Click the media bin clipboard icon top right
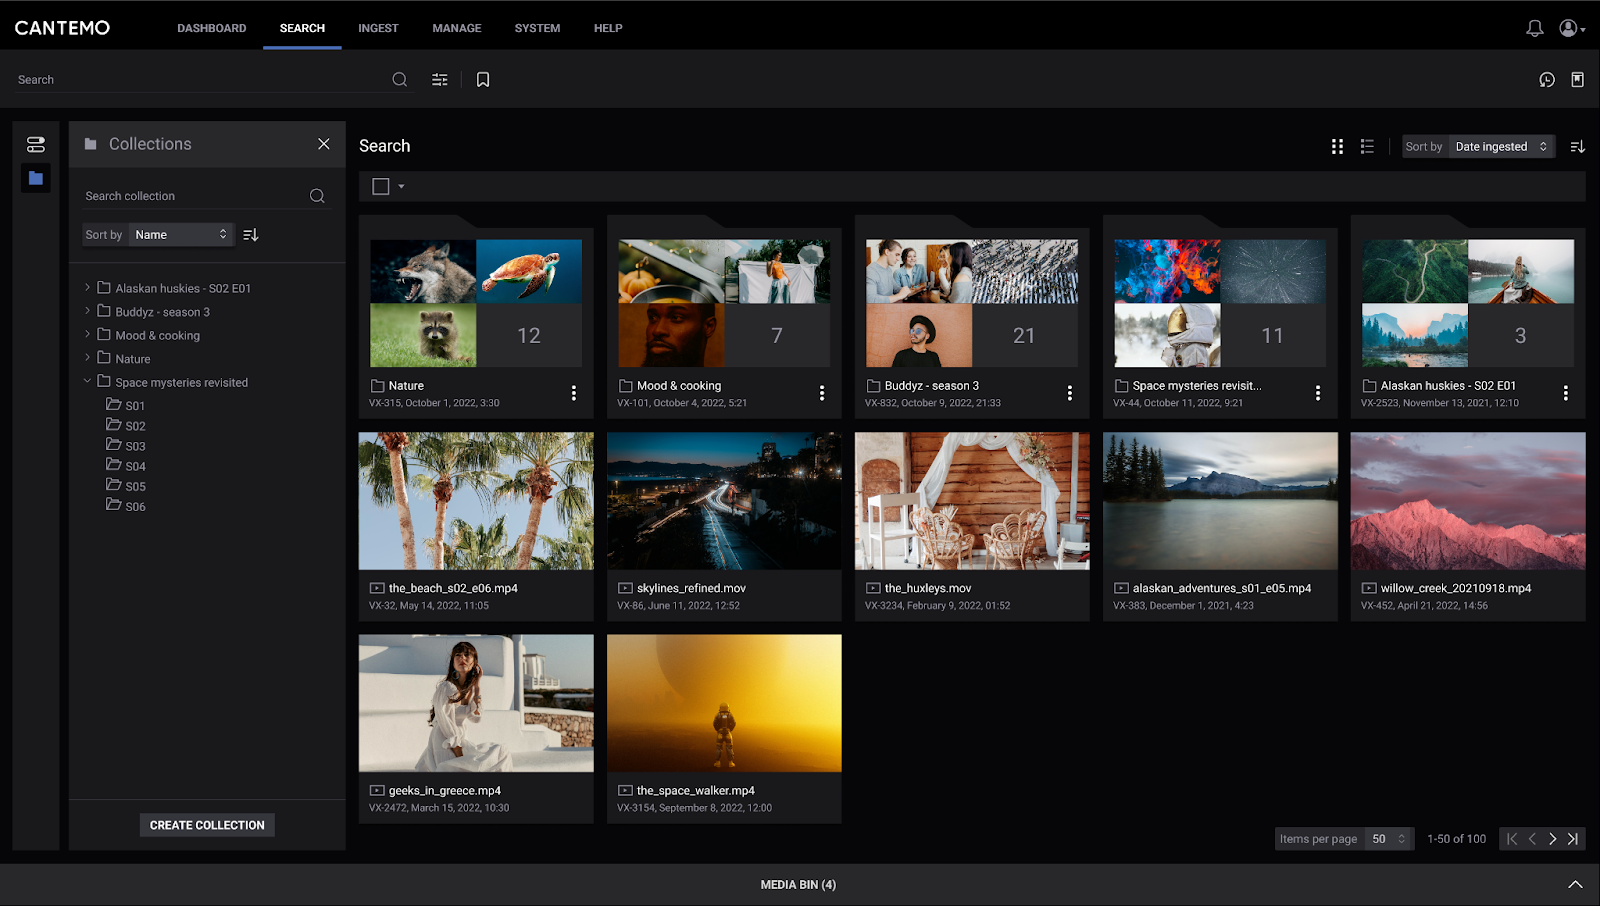 pos(1579,79)
